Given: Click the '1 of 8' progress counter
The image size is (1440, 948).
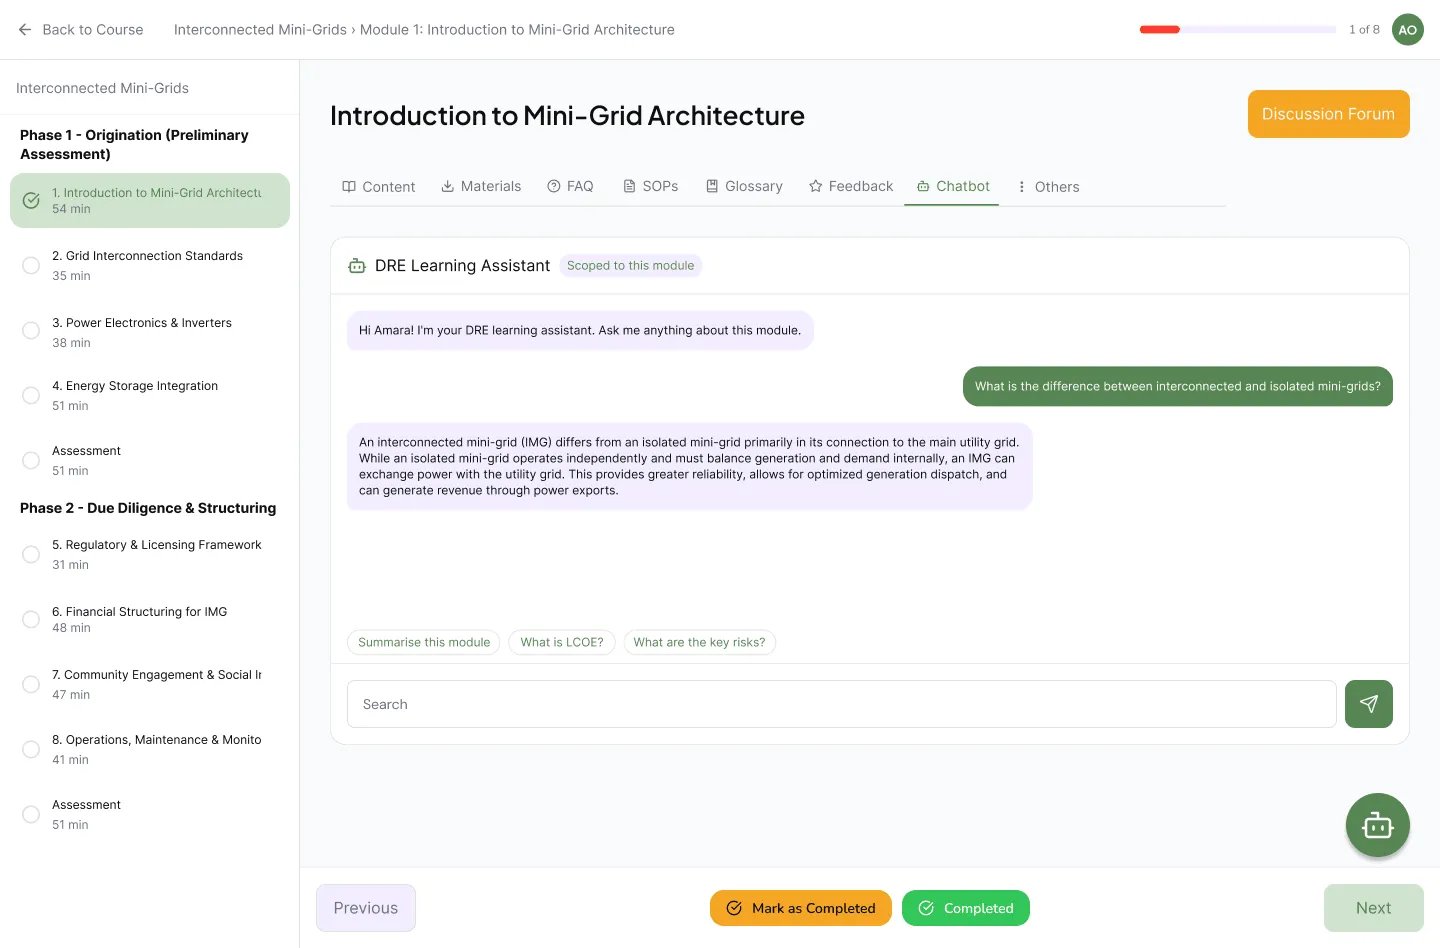Looking at the screenshot, I should (1364, 30).
